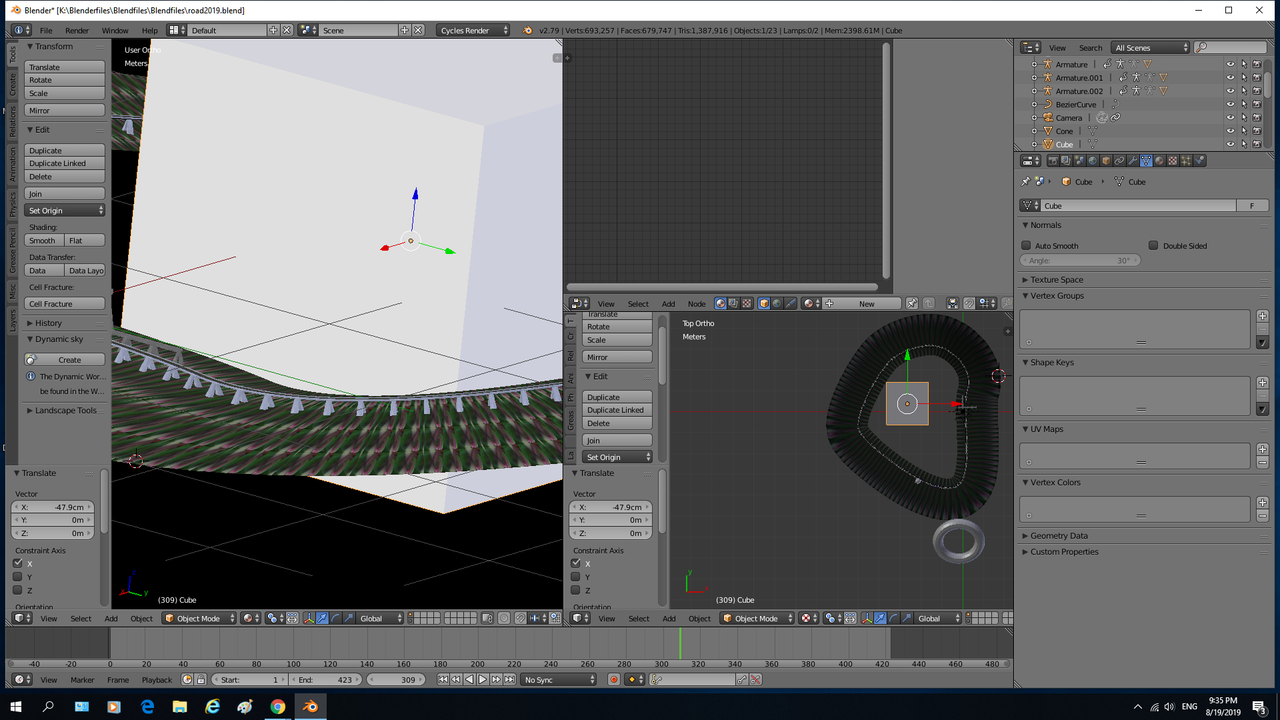
Task: Click the Angle slider under Normals
Action: [1081, 260]
